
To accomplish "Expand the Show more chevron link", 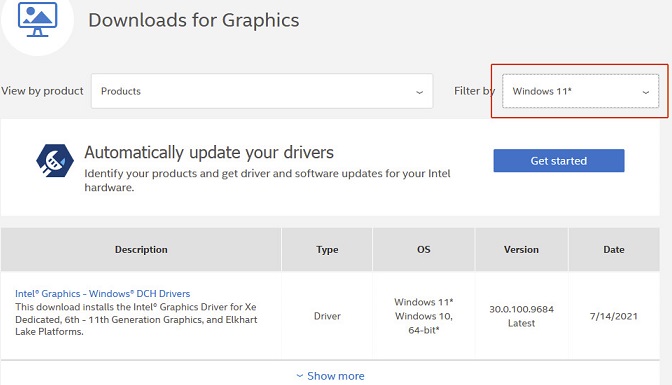I will (330, 376).
